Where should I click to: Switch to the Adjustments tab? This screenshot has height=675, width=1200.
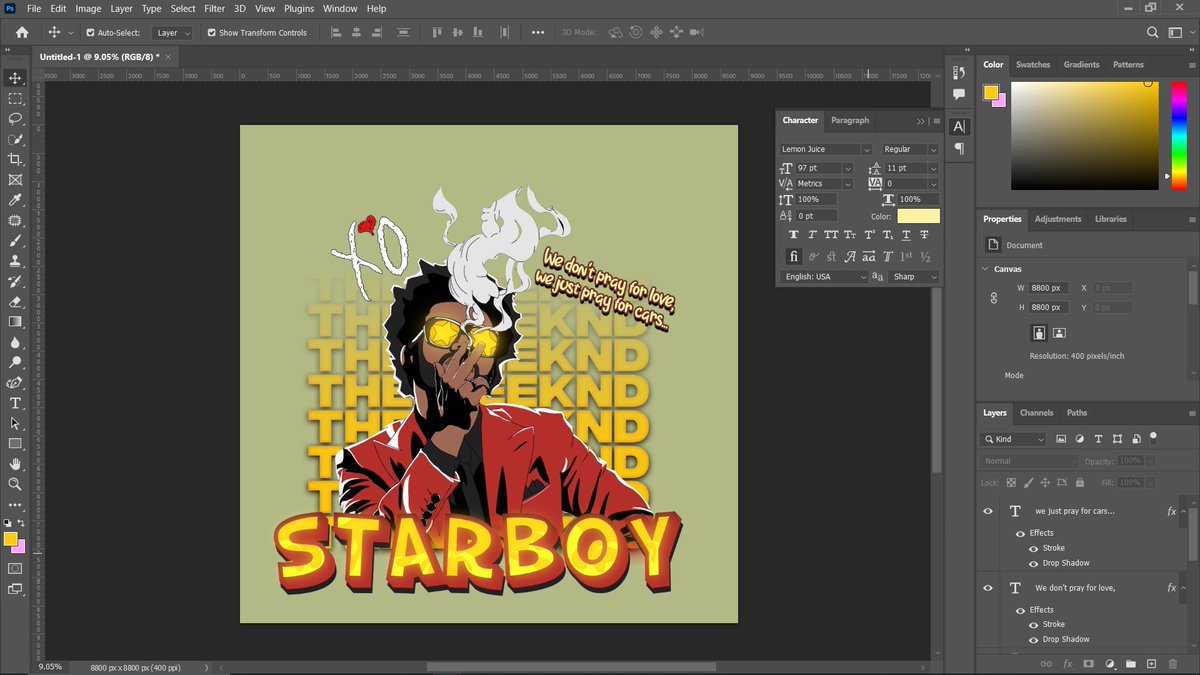(x=1058, y=219)
